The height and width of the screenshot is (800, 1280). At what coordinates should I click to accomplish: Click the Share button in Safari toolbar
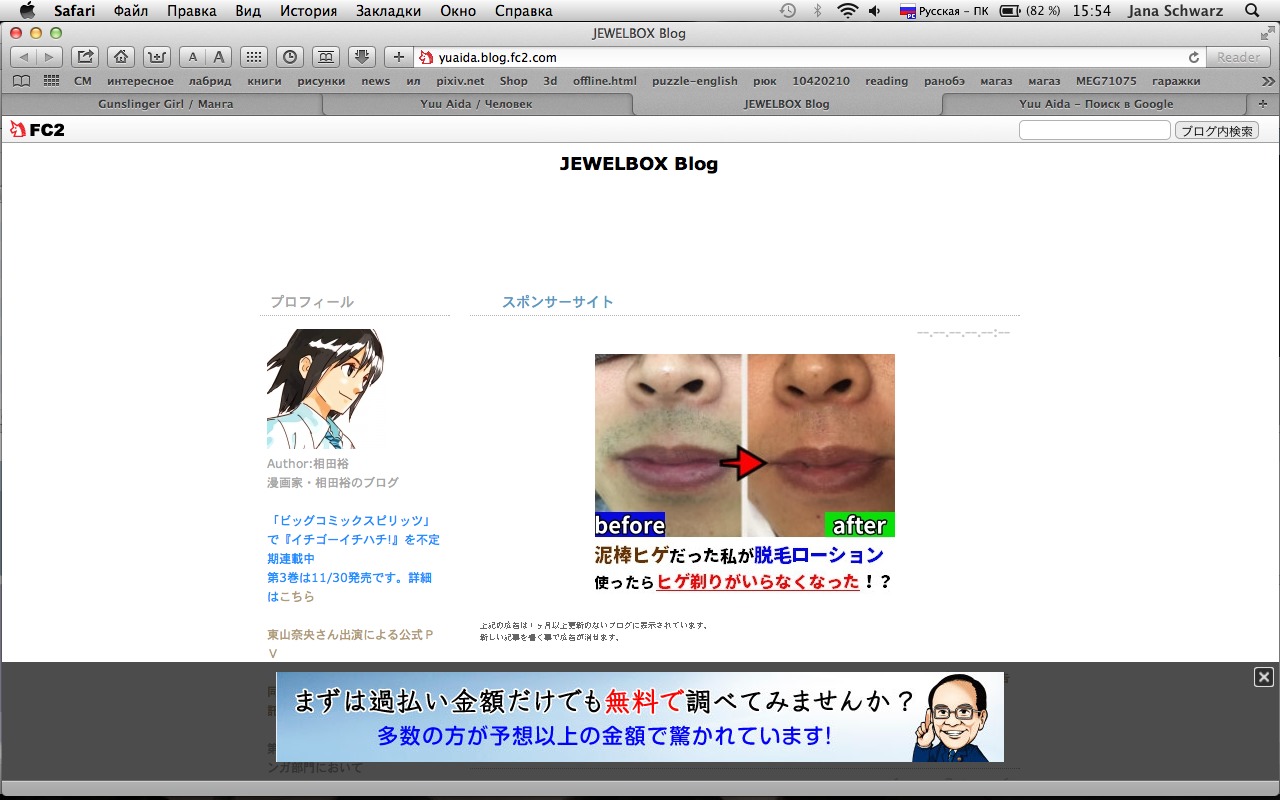pyautogui.click(x=85, y=57)
